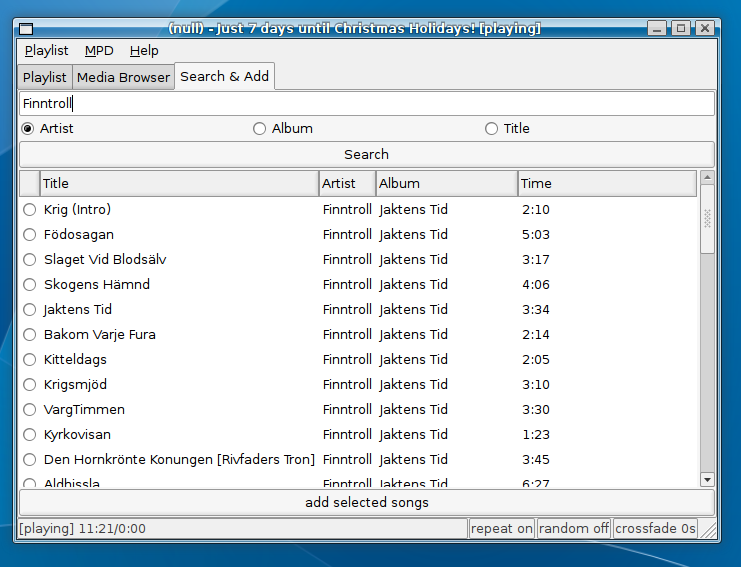Image resolution: width=741 pixels, height=567 pixels.
Task: Sort results by Artist column header
Action: (347, 183)
